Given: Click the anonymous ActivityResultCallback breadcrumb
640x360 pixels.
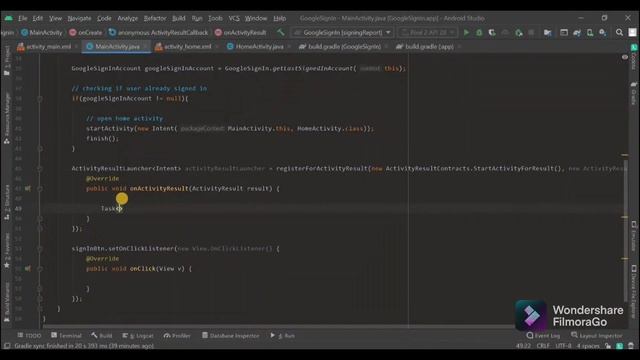Looking at the screenshot, I should 158,32.
